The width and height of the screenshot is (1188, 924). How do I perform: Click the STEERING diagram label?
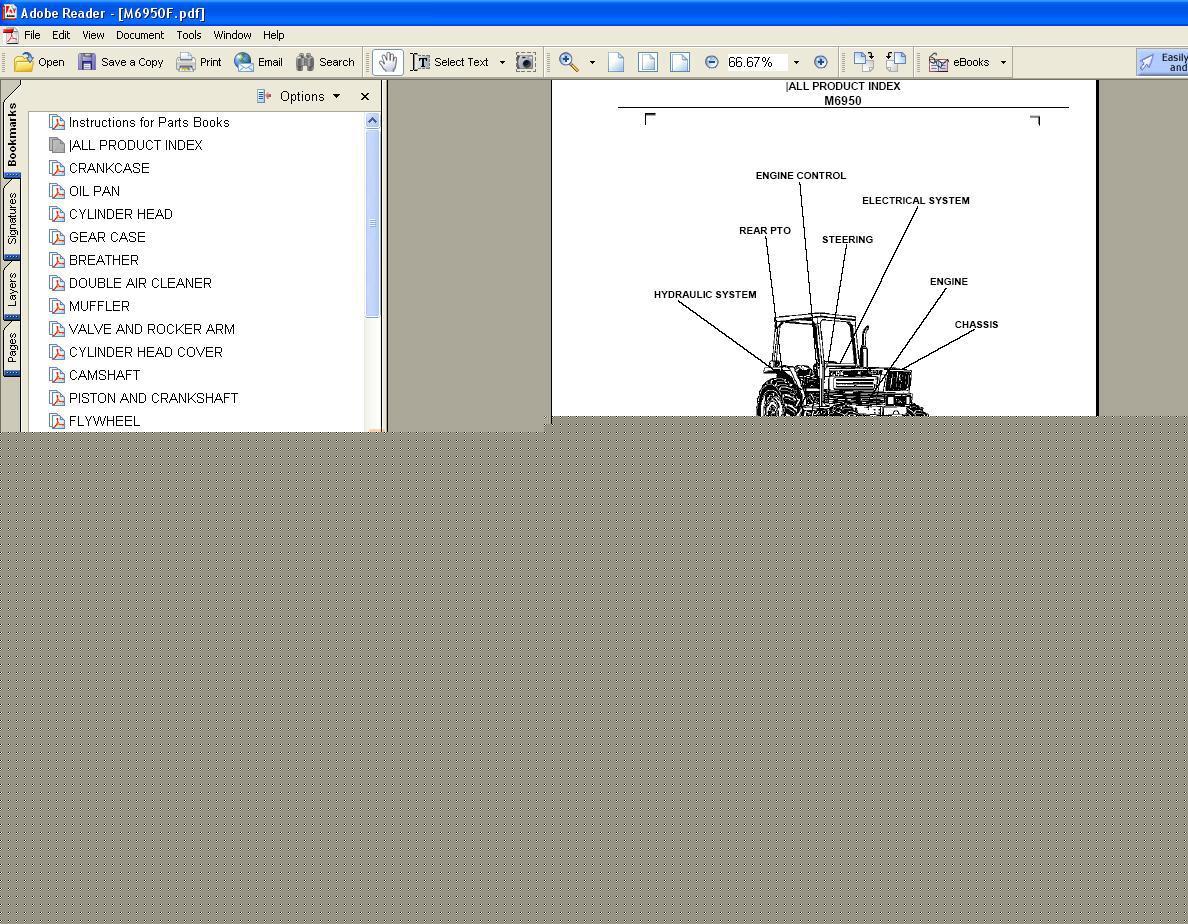click(847, 239)
